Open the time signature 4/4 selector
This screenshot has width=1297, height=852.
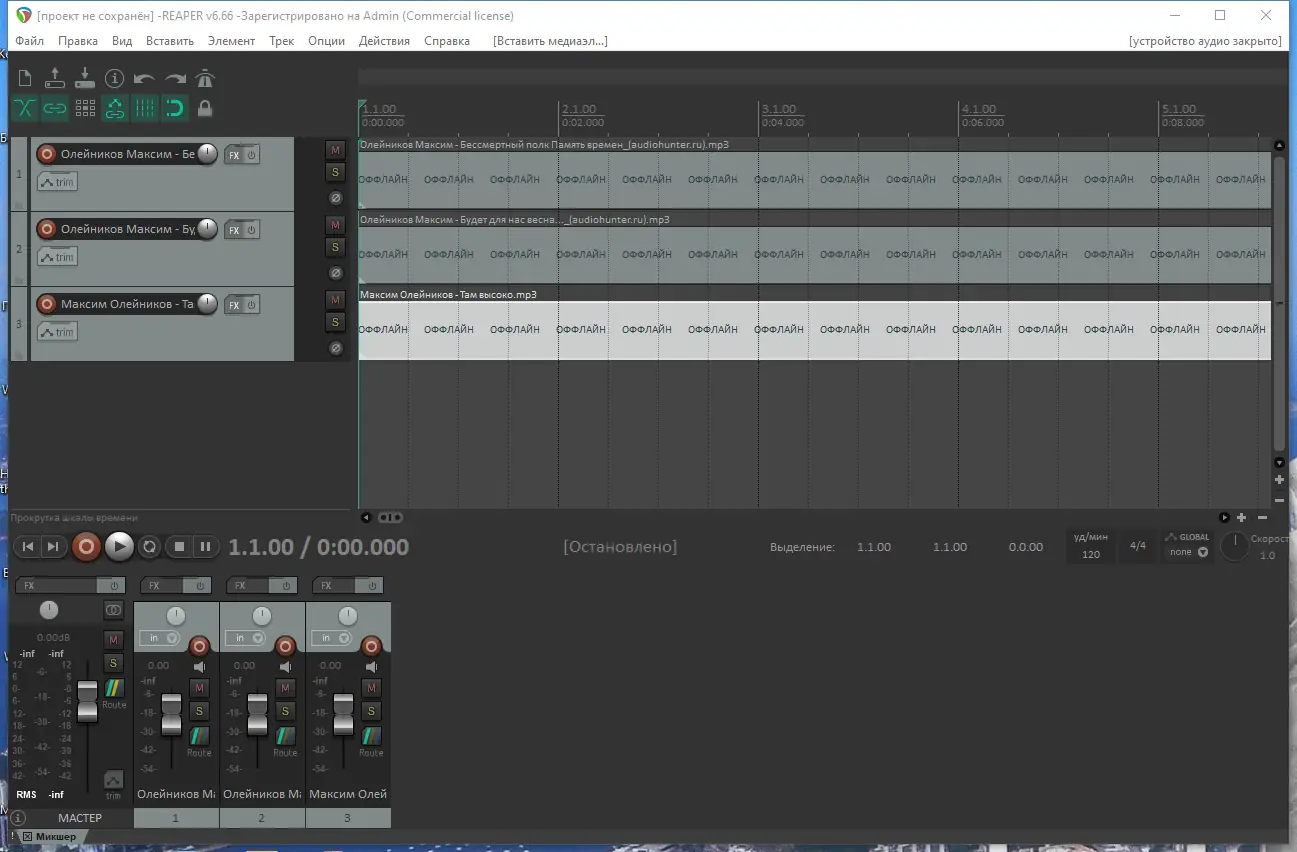click(1138, 546)
